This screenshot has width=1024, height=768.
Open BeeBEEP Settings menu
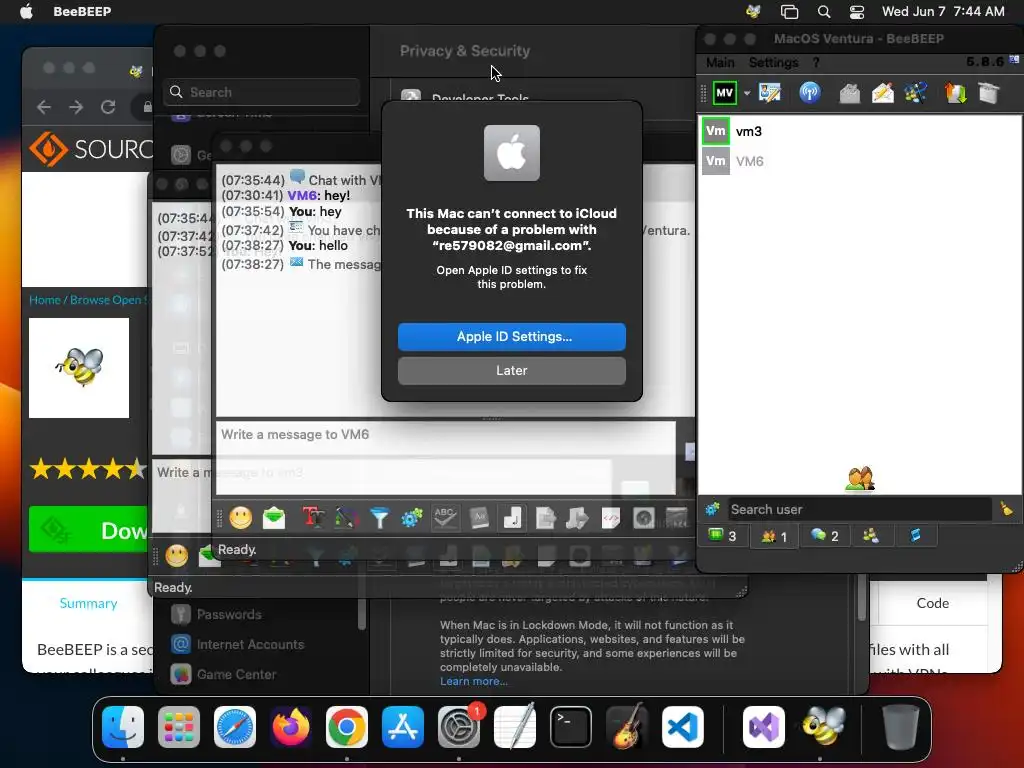[x=773, y=63]
